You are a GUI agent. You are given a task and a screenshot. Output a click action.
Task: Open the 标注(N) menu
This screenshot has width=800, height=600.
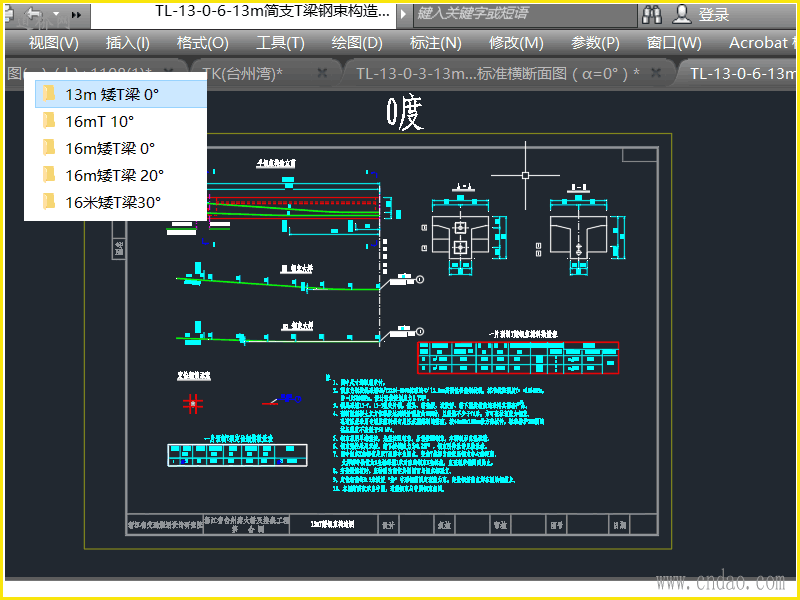pos(435,43)
